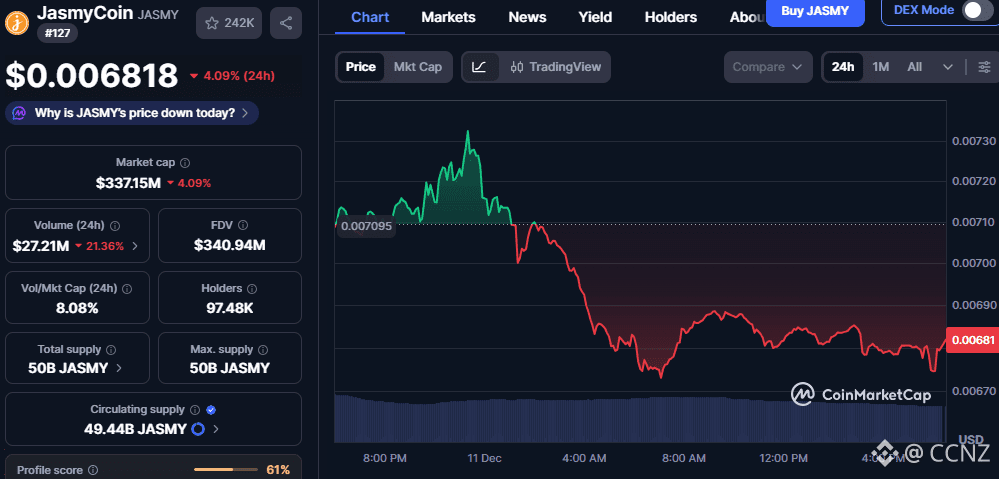Screen dimensions: 999x479
Task: Open chart settings sliders icon
Action: point(984,67)
